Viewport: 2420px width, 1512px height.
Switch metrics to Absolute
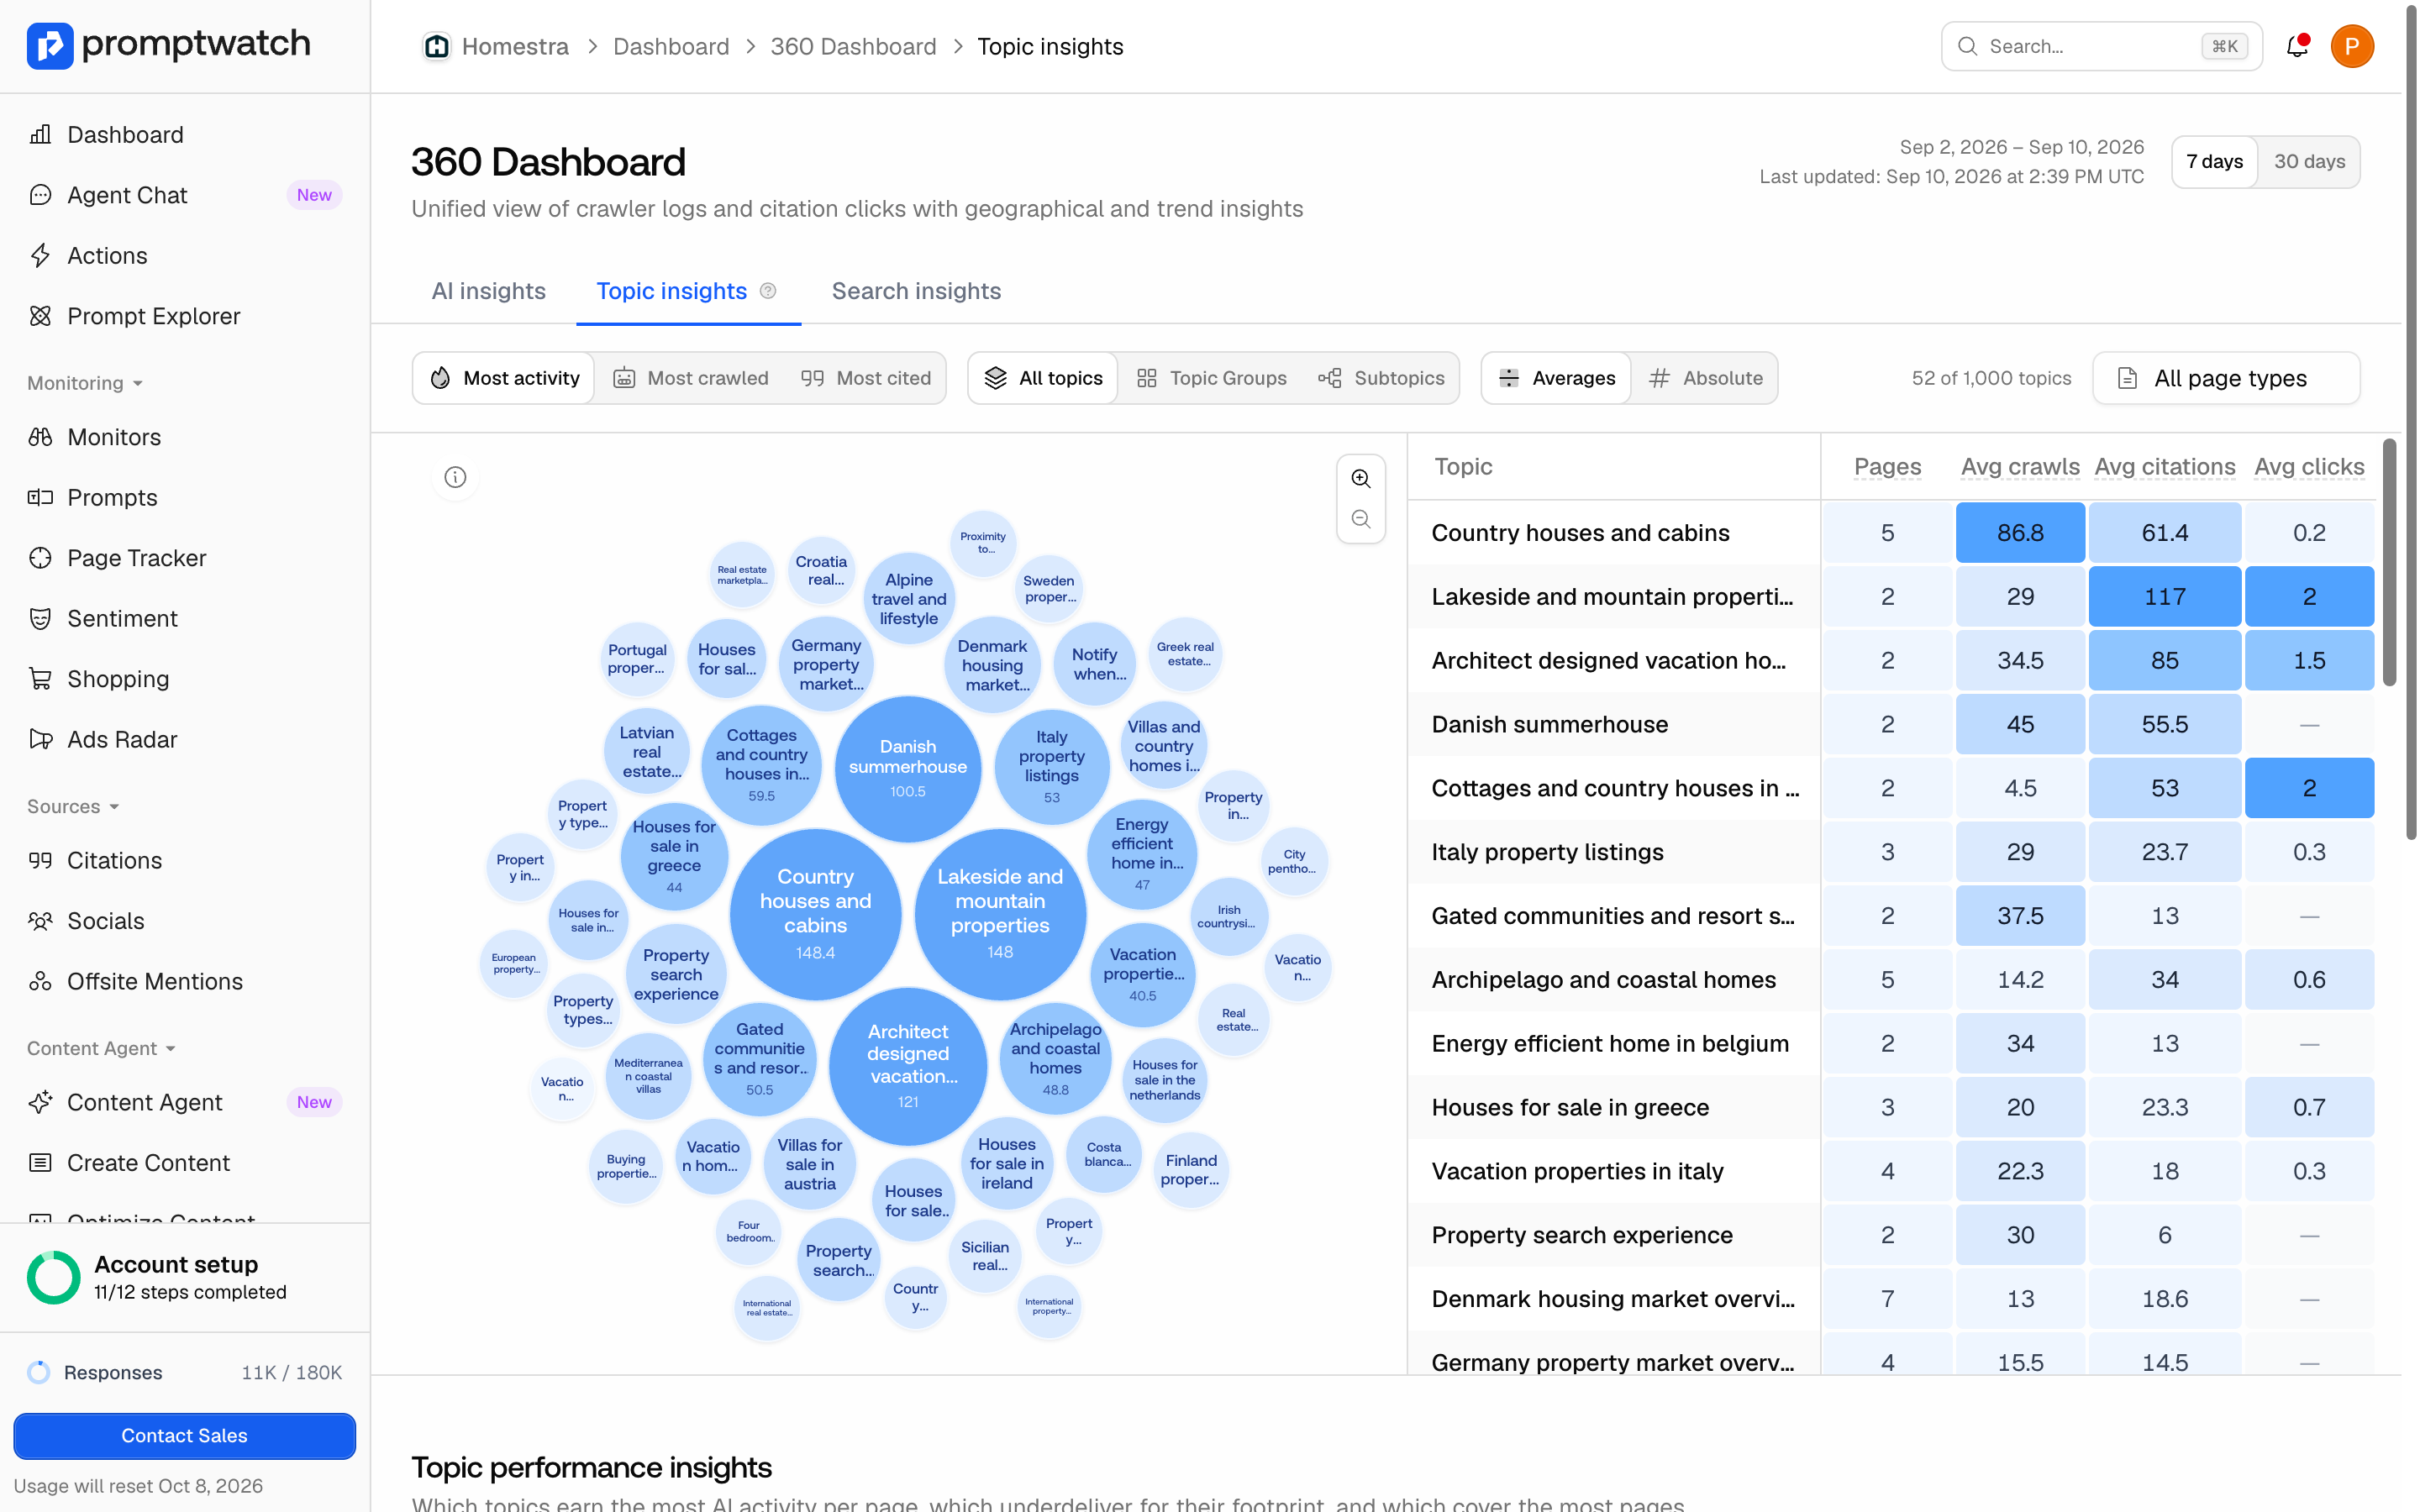1705,378
